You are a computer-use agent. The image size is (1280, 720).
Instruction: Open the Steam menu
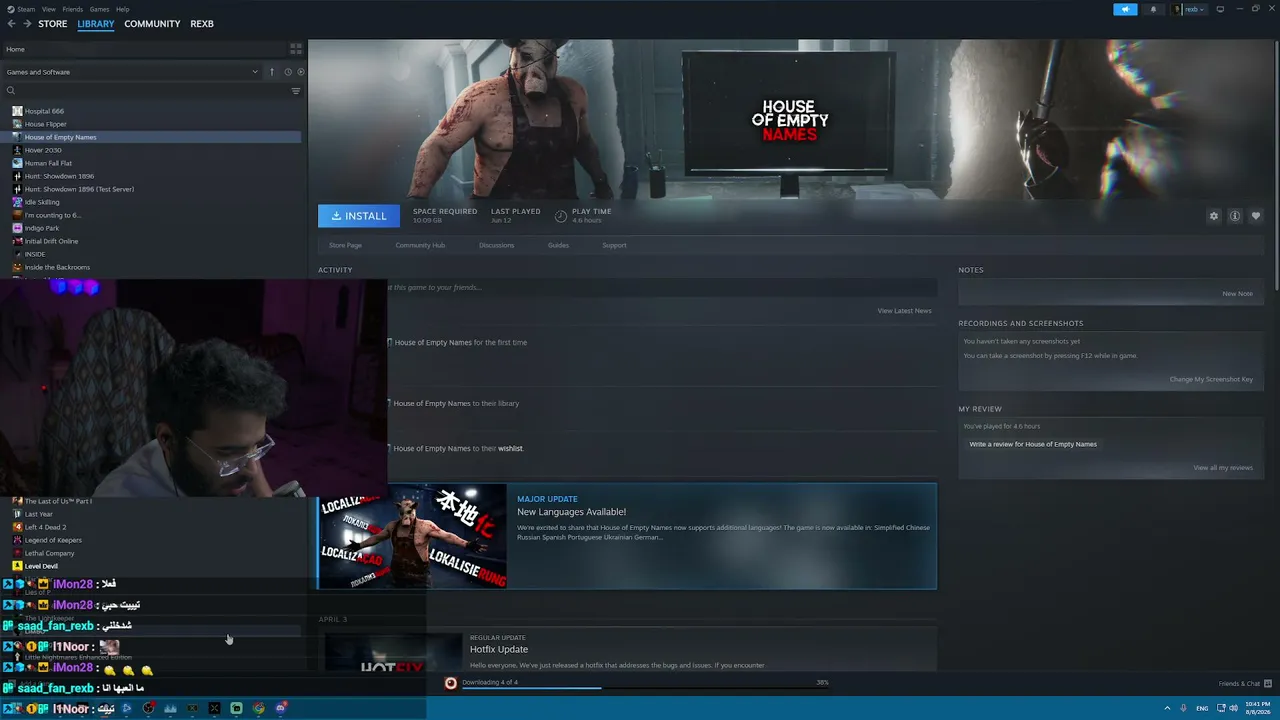coord(27,9)
